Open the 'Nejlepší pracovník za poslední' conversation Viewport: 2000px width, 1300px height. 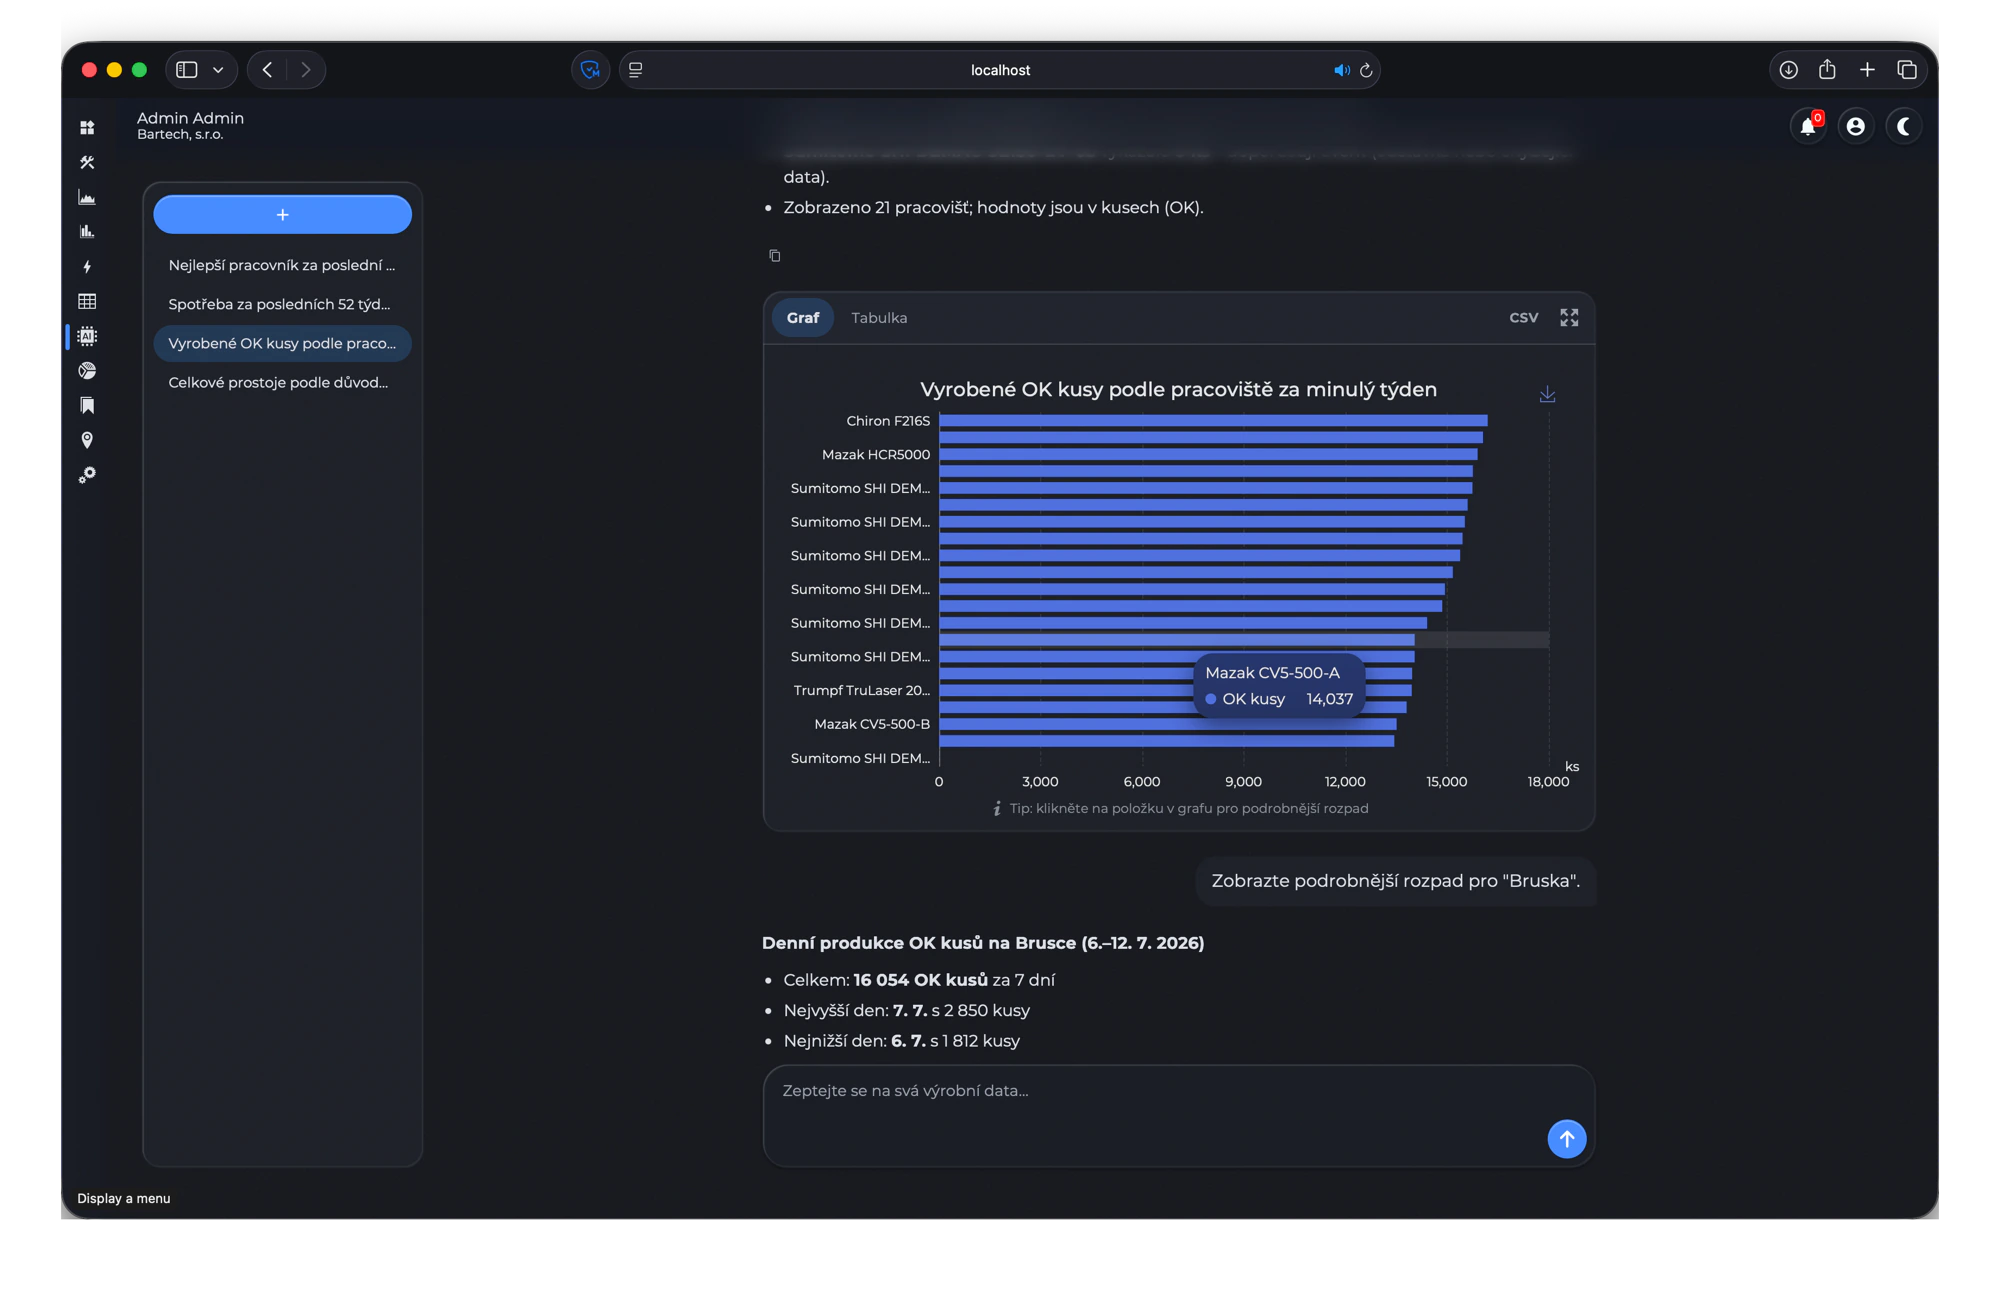pos(282,265)
